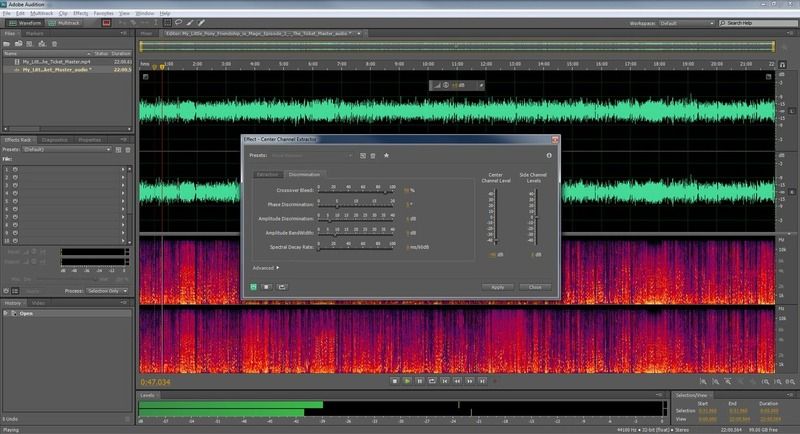Click the trash icon in Files panel

click(55, 44)
